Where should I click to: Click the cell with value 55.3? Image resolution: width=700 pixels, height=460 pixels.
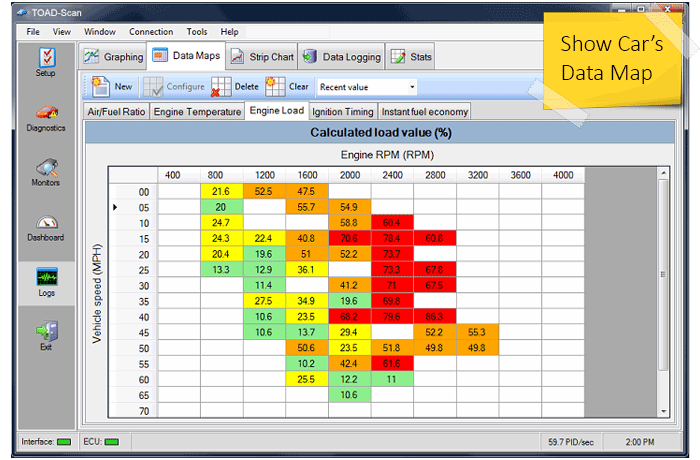[x=477, y=332]
